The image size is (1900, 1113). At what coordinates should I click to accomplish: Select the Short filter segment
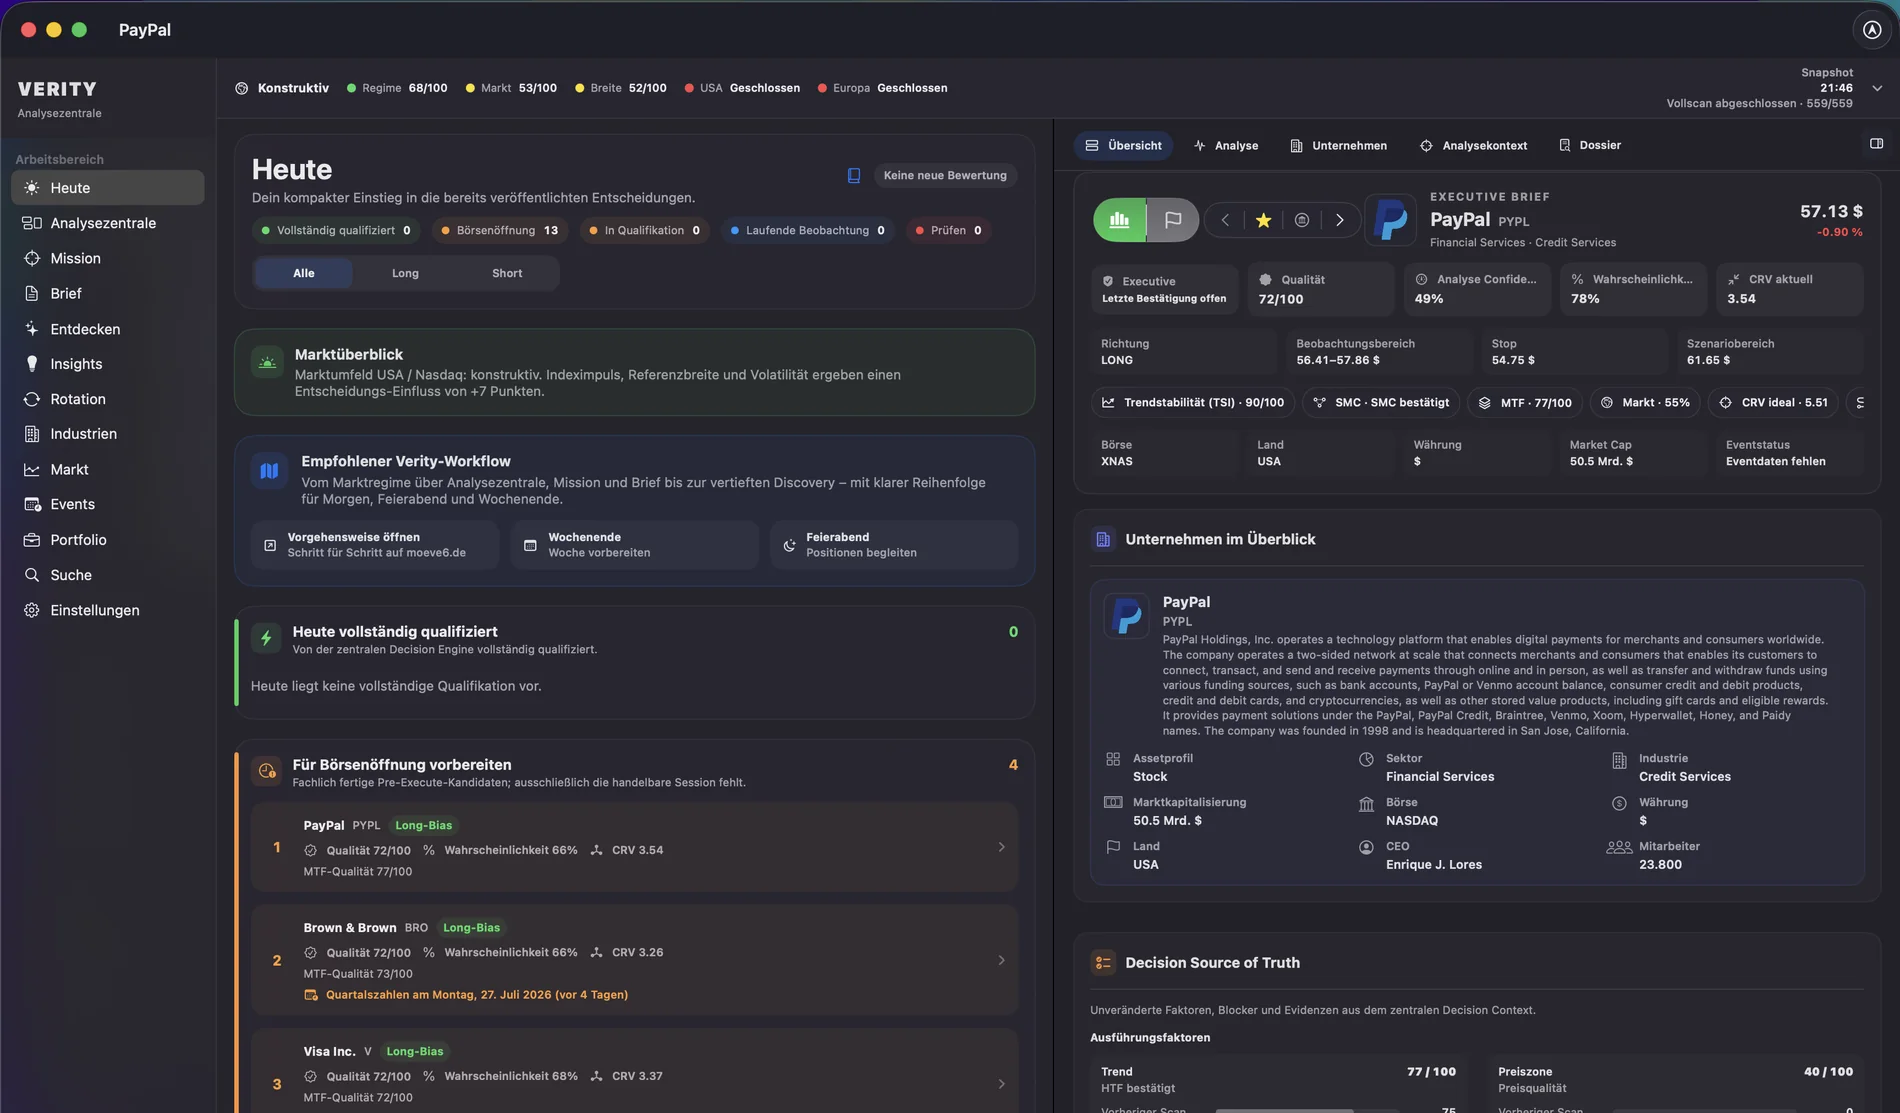[x=507, y=273]
